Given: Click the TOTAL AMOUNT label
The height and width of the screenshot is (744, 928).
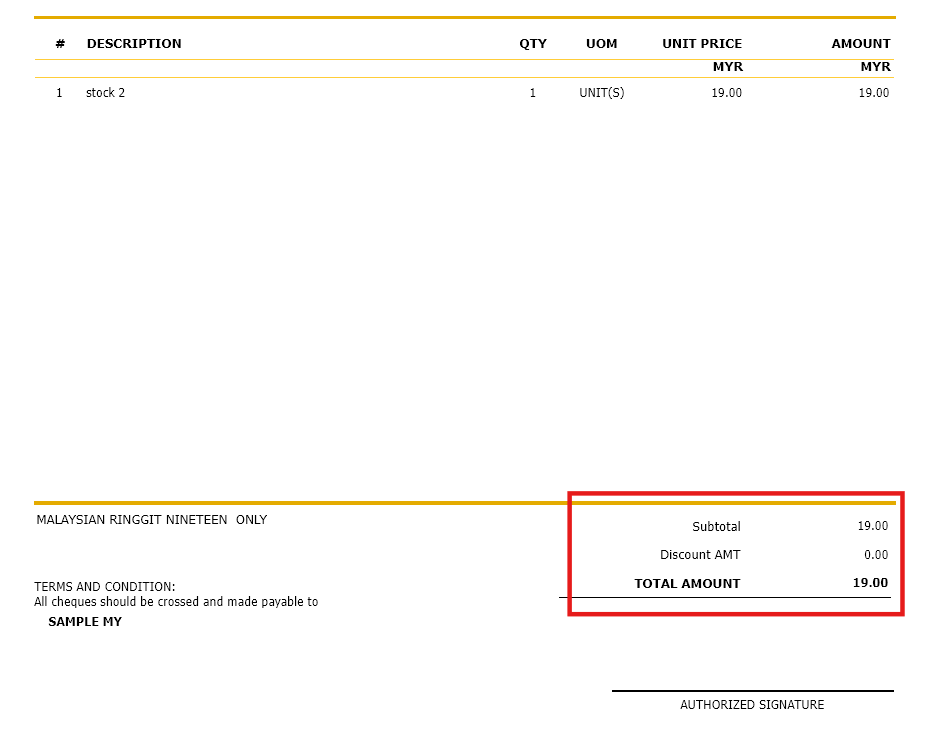Looking at the screenshot, I should [x=687, y=584].
